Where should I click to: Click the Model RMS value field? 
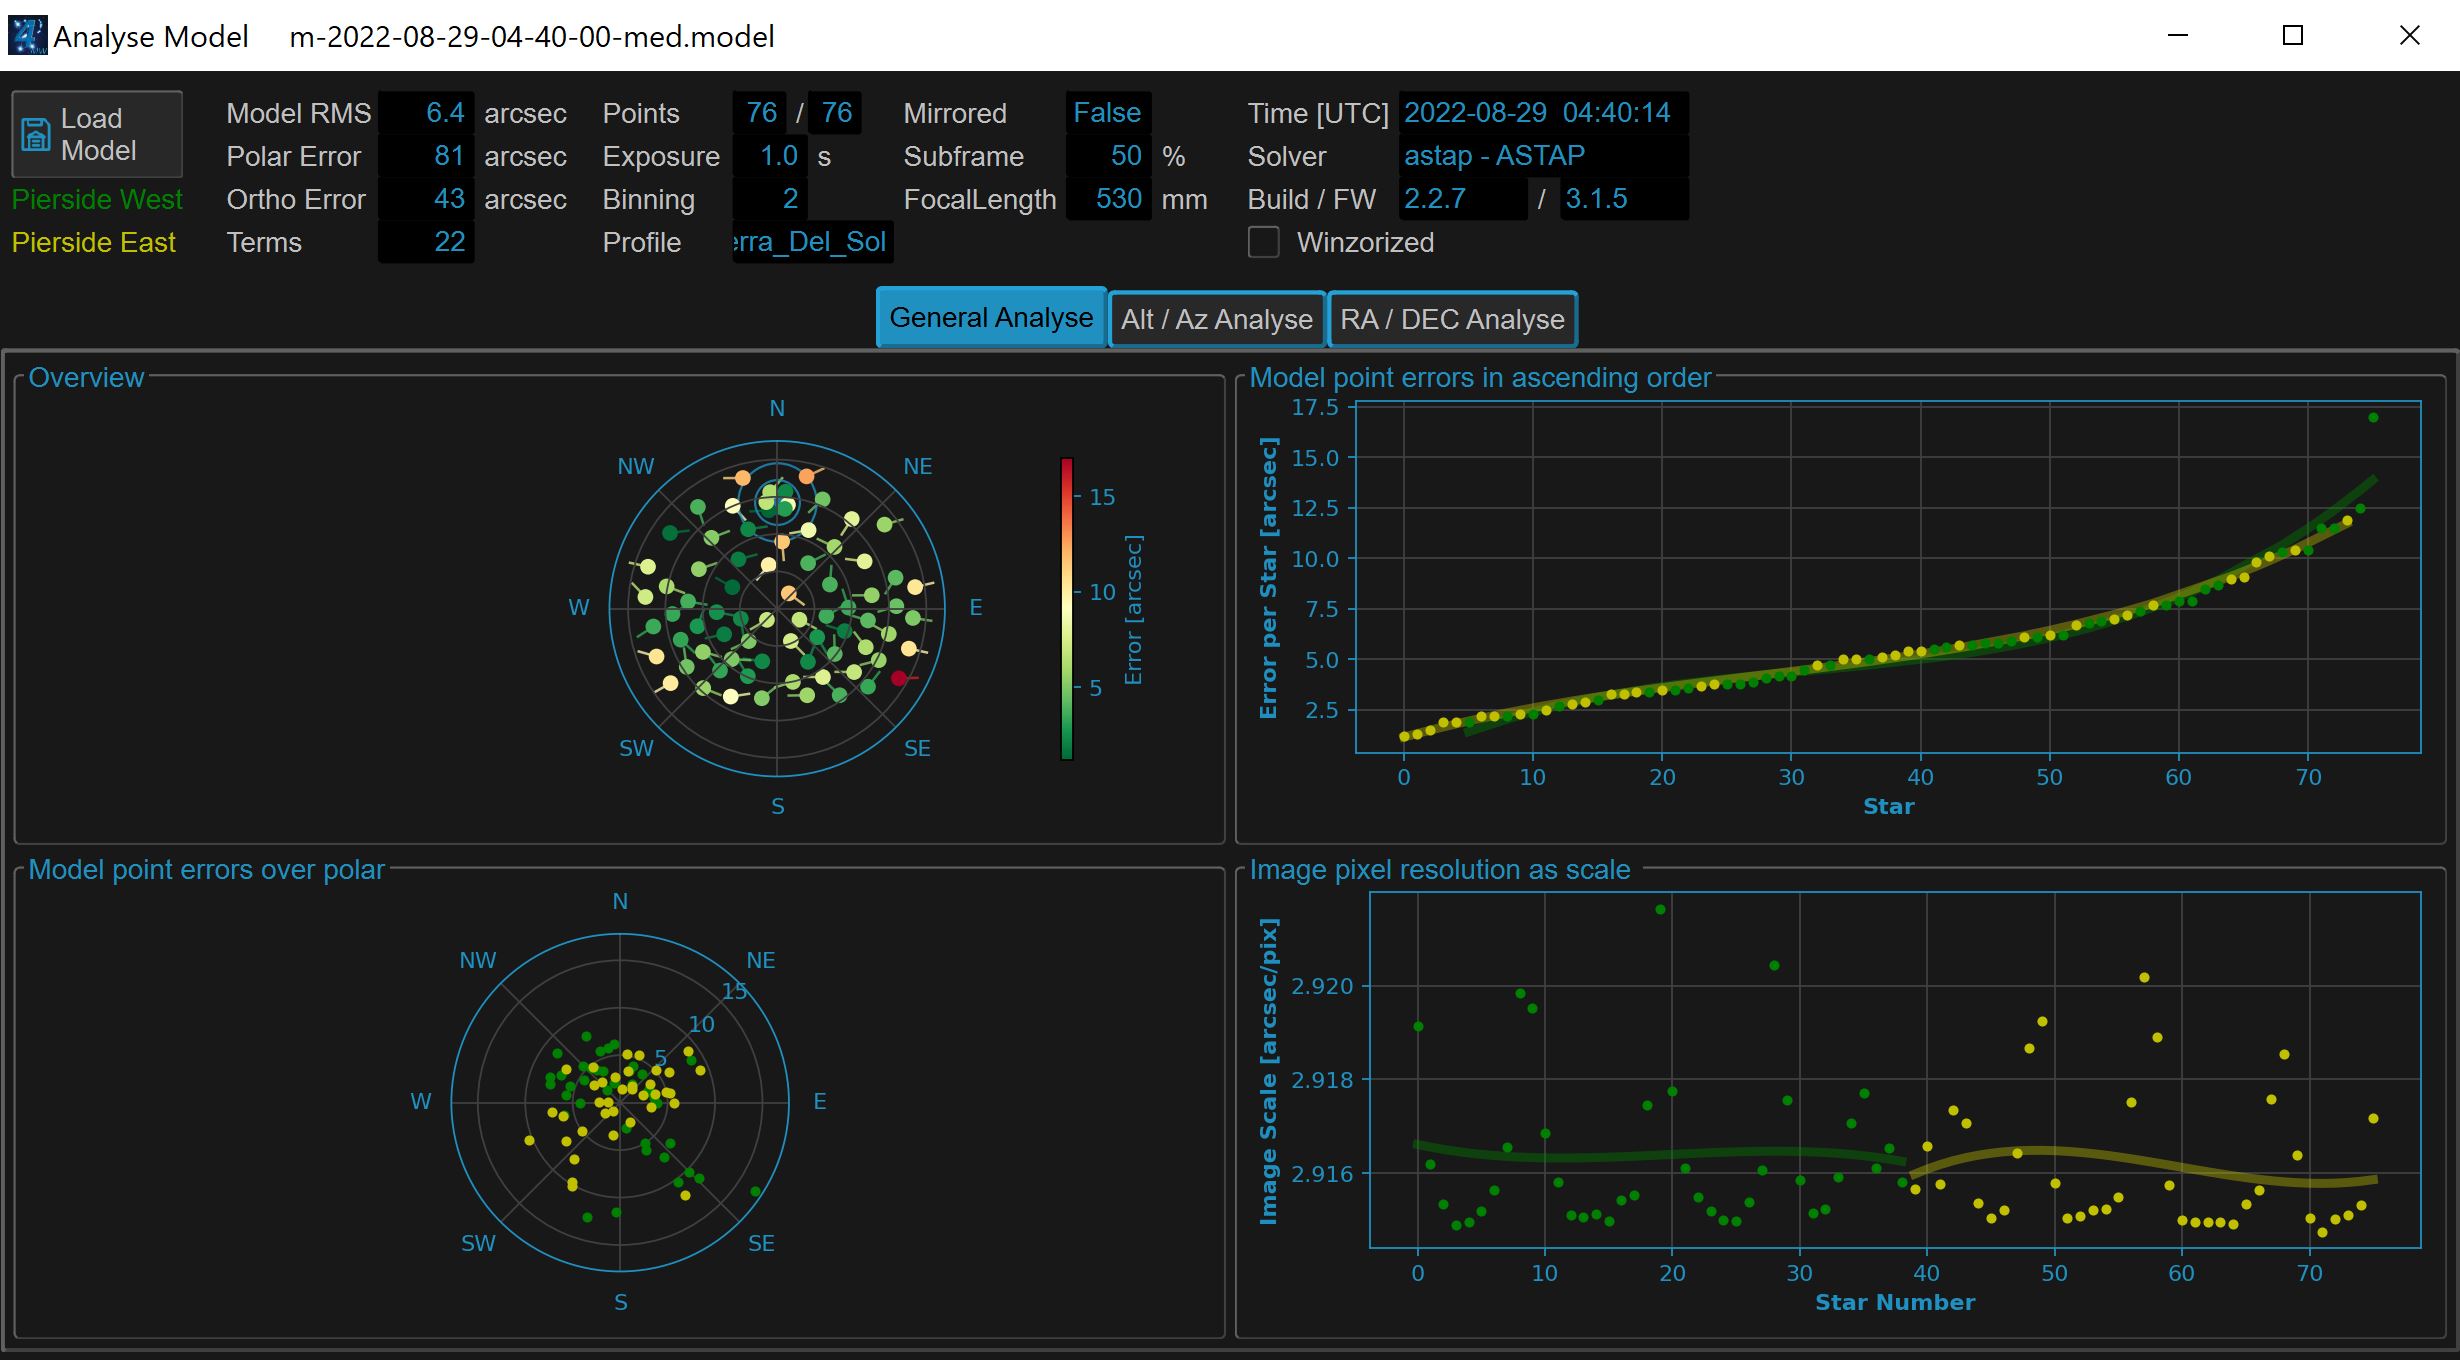(426, 112)
